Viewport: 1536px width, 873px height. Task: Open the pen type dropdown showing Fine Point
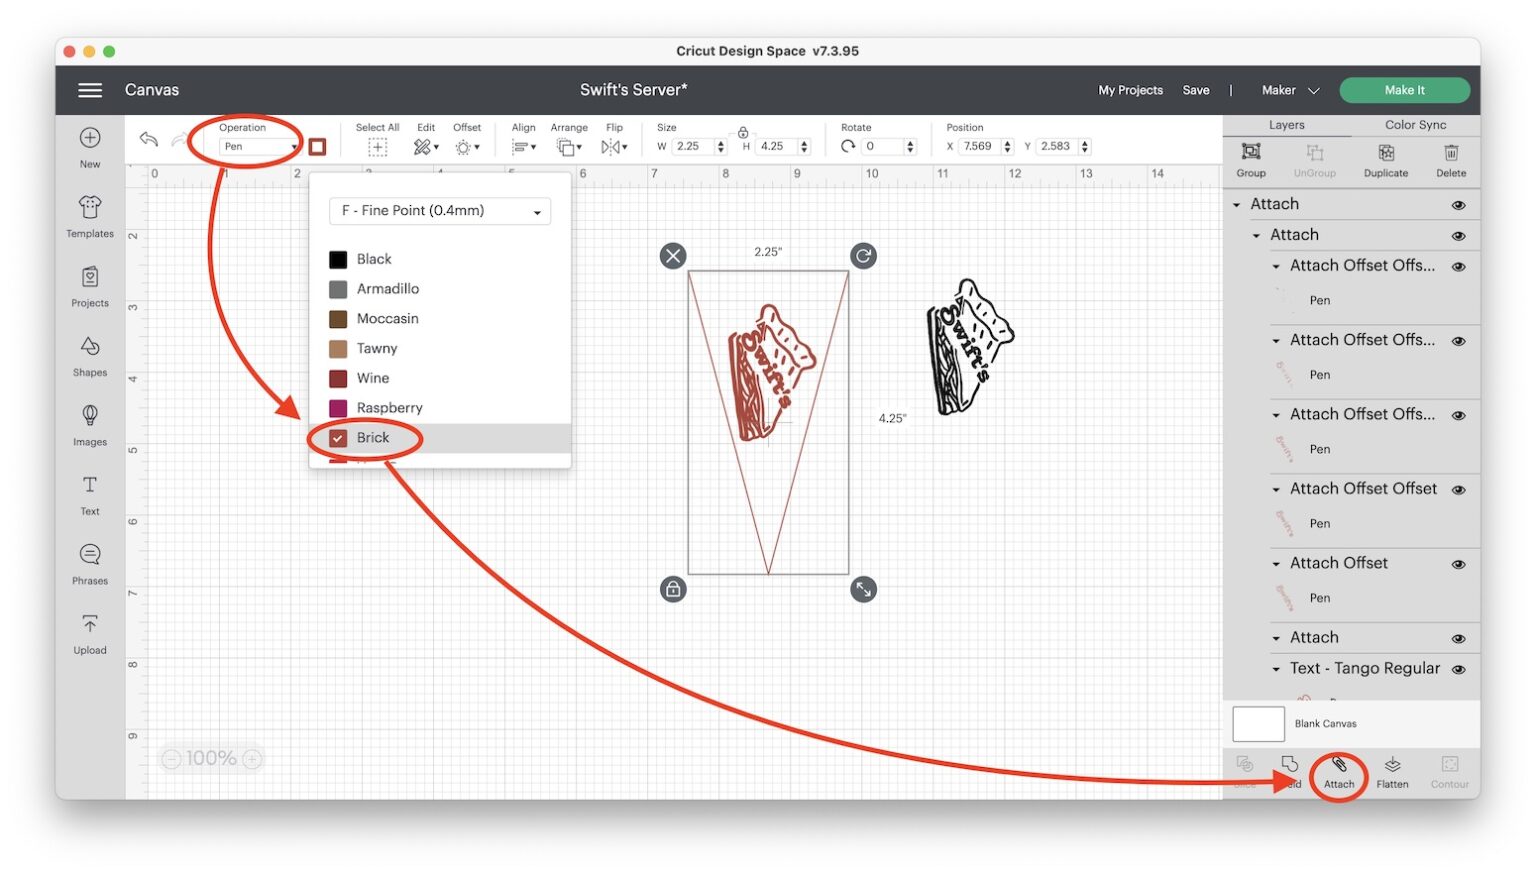[439, 211]
